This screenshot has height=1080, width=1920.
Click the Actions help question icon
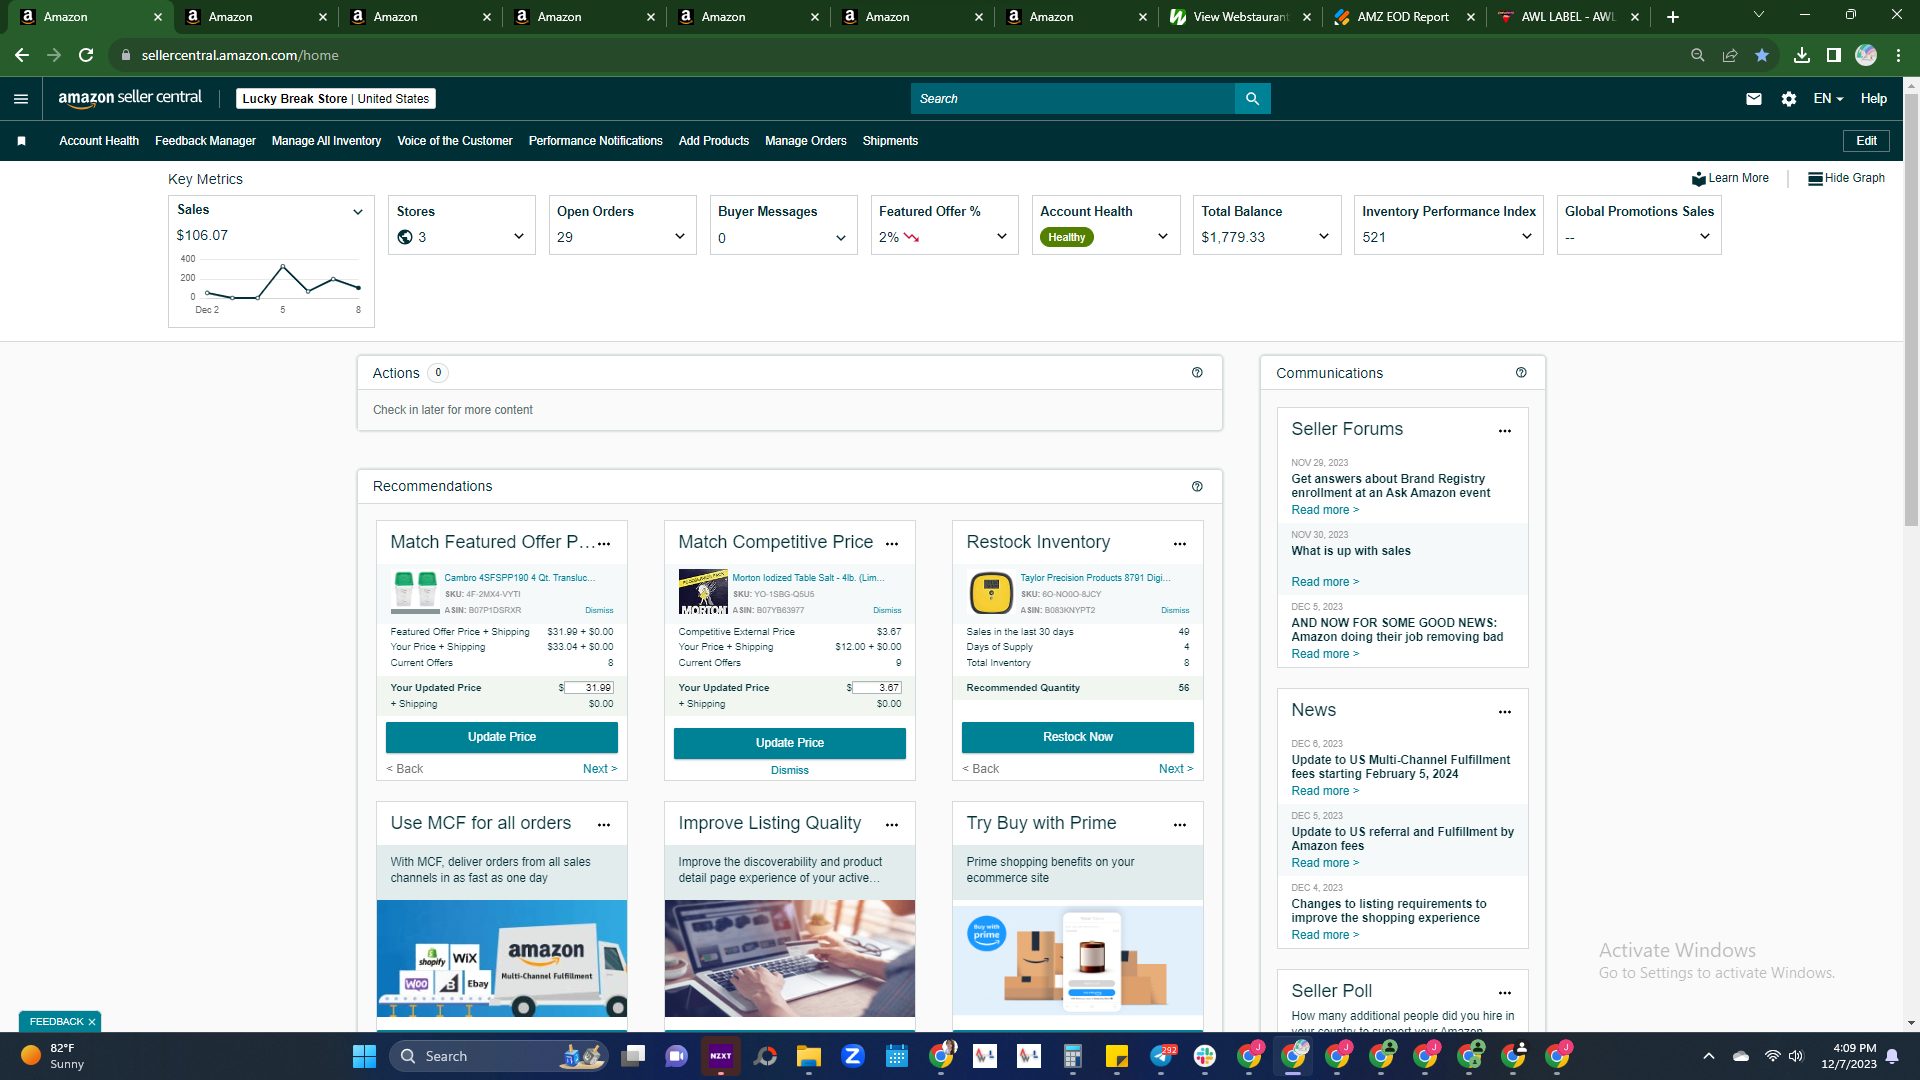tap(1197, 373)
